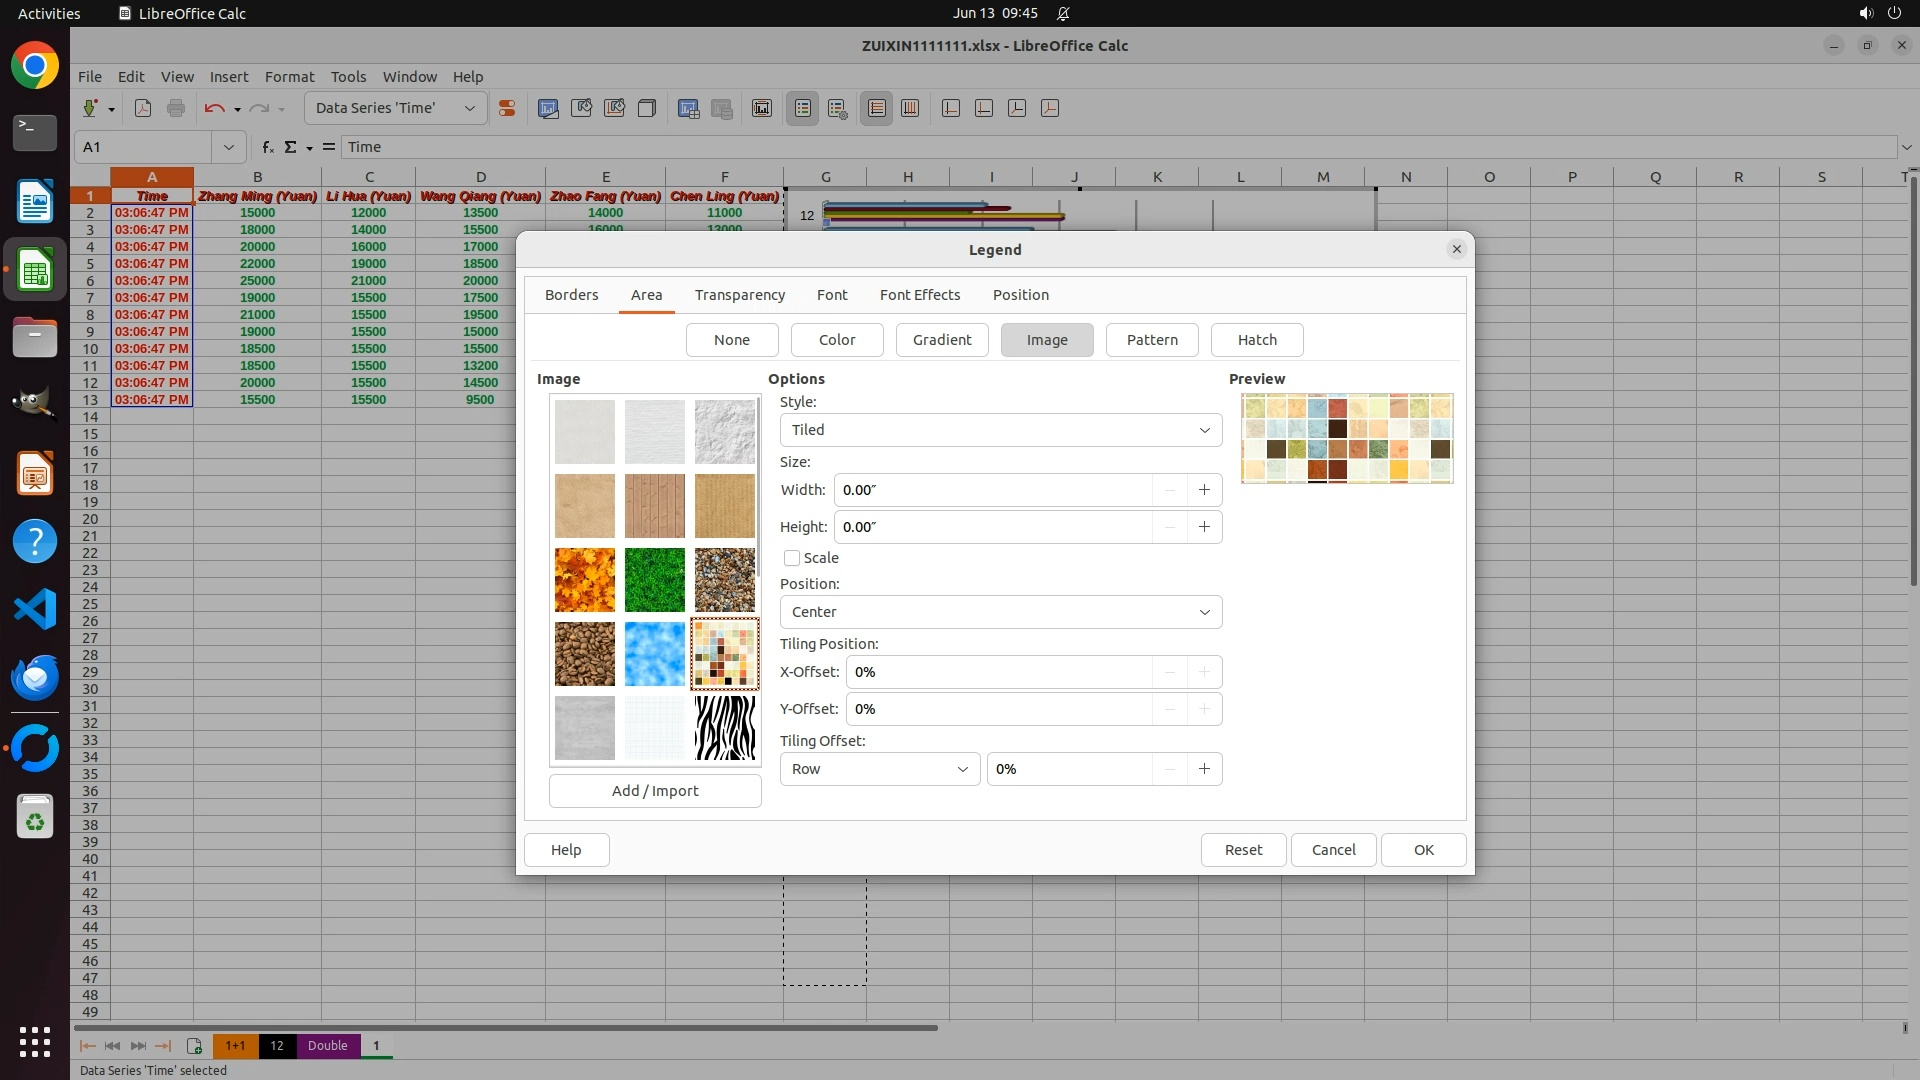Click the Add / Import button
1920x1080 pixels.
655,791
